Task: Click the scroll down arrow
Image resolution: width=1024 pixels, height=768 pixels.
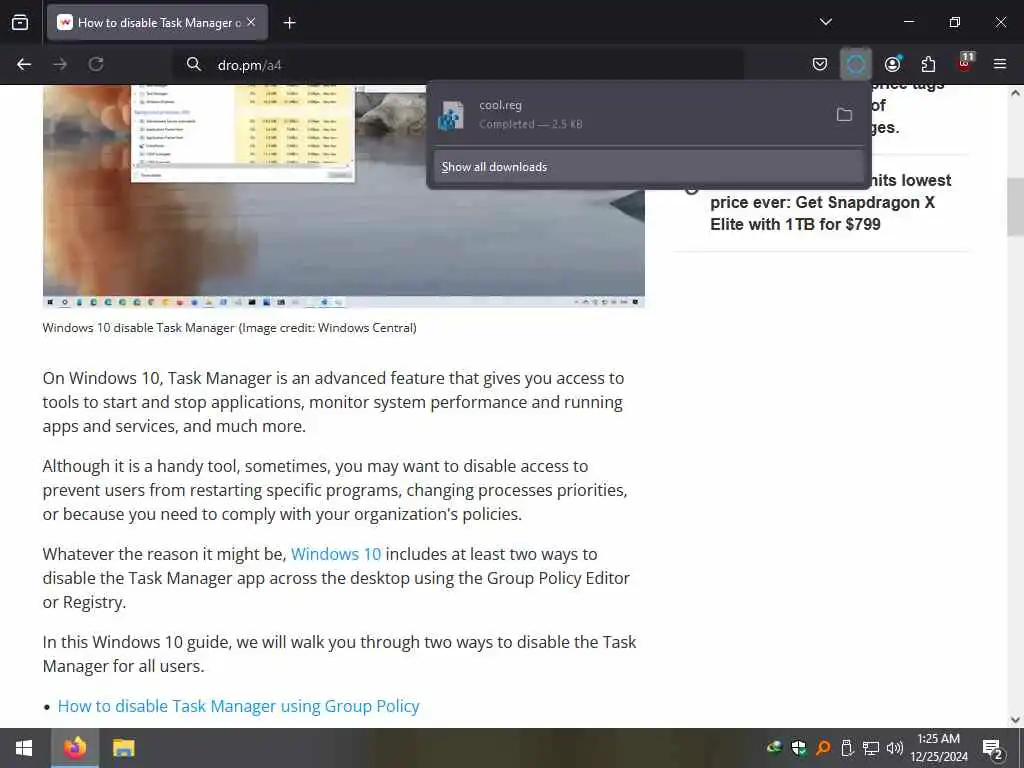Action: [x=1015, y=720]
